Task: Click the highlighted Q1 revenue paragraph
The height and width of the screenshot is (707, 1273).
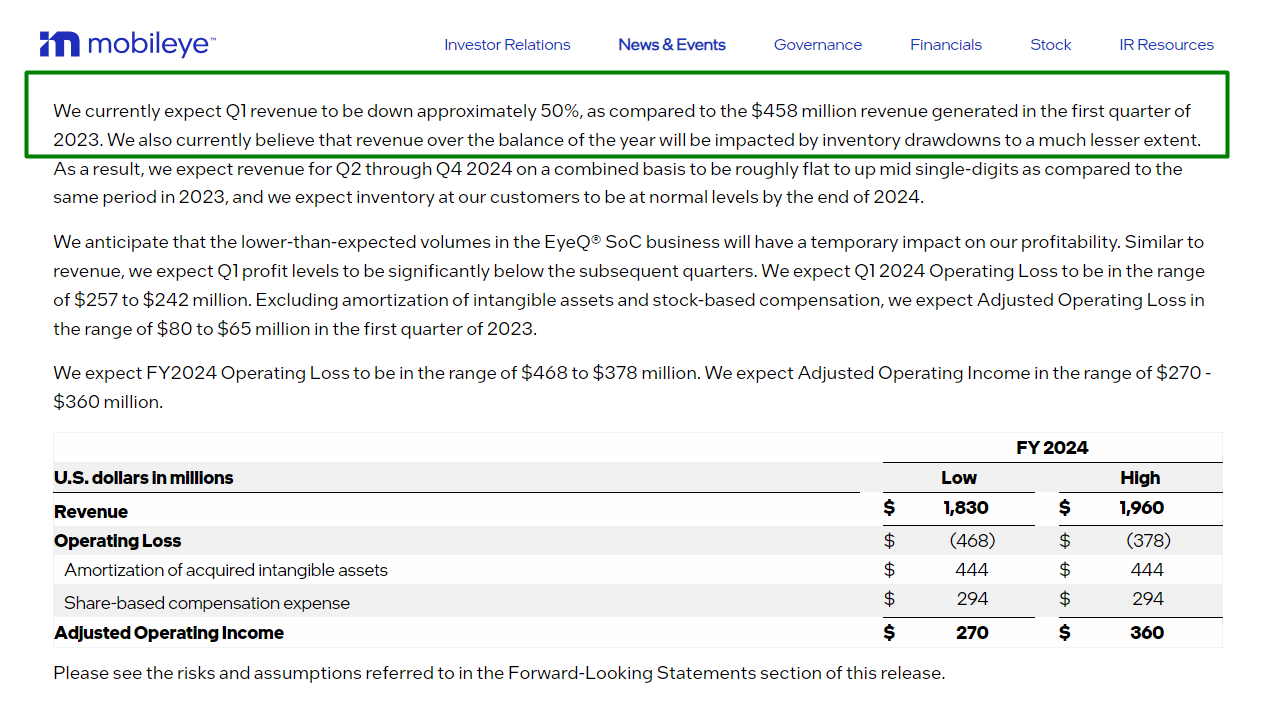Action: (627, 125)
